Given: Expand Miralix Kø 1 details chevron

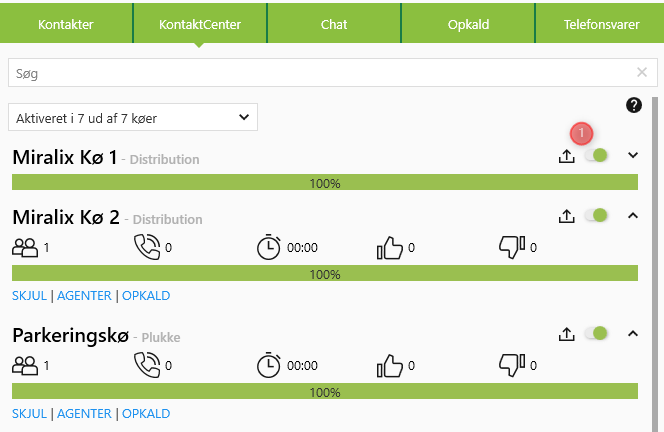Looking at the screenshot, I should tap(632, 155).
